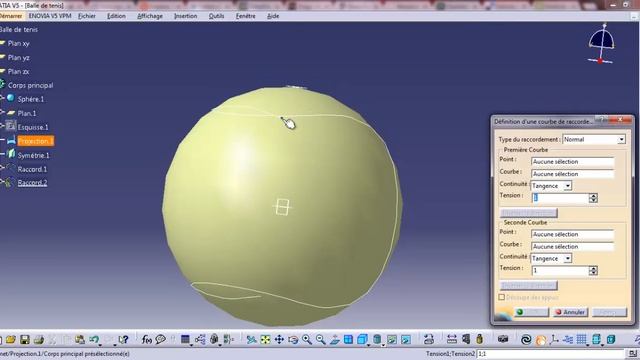Save the document with the floppy disk icon
The width and height of the screenshot is (640, 360).
pos(24,340)
